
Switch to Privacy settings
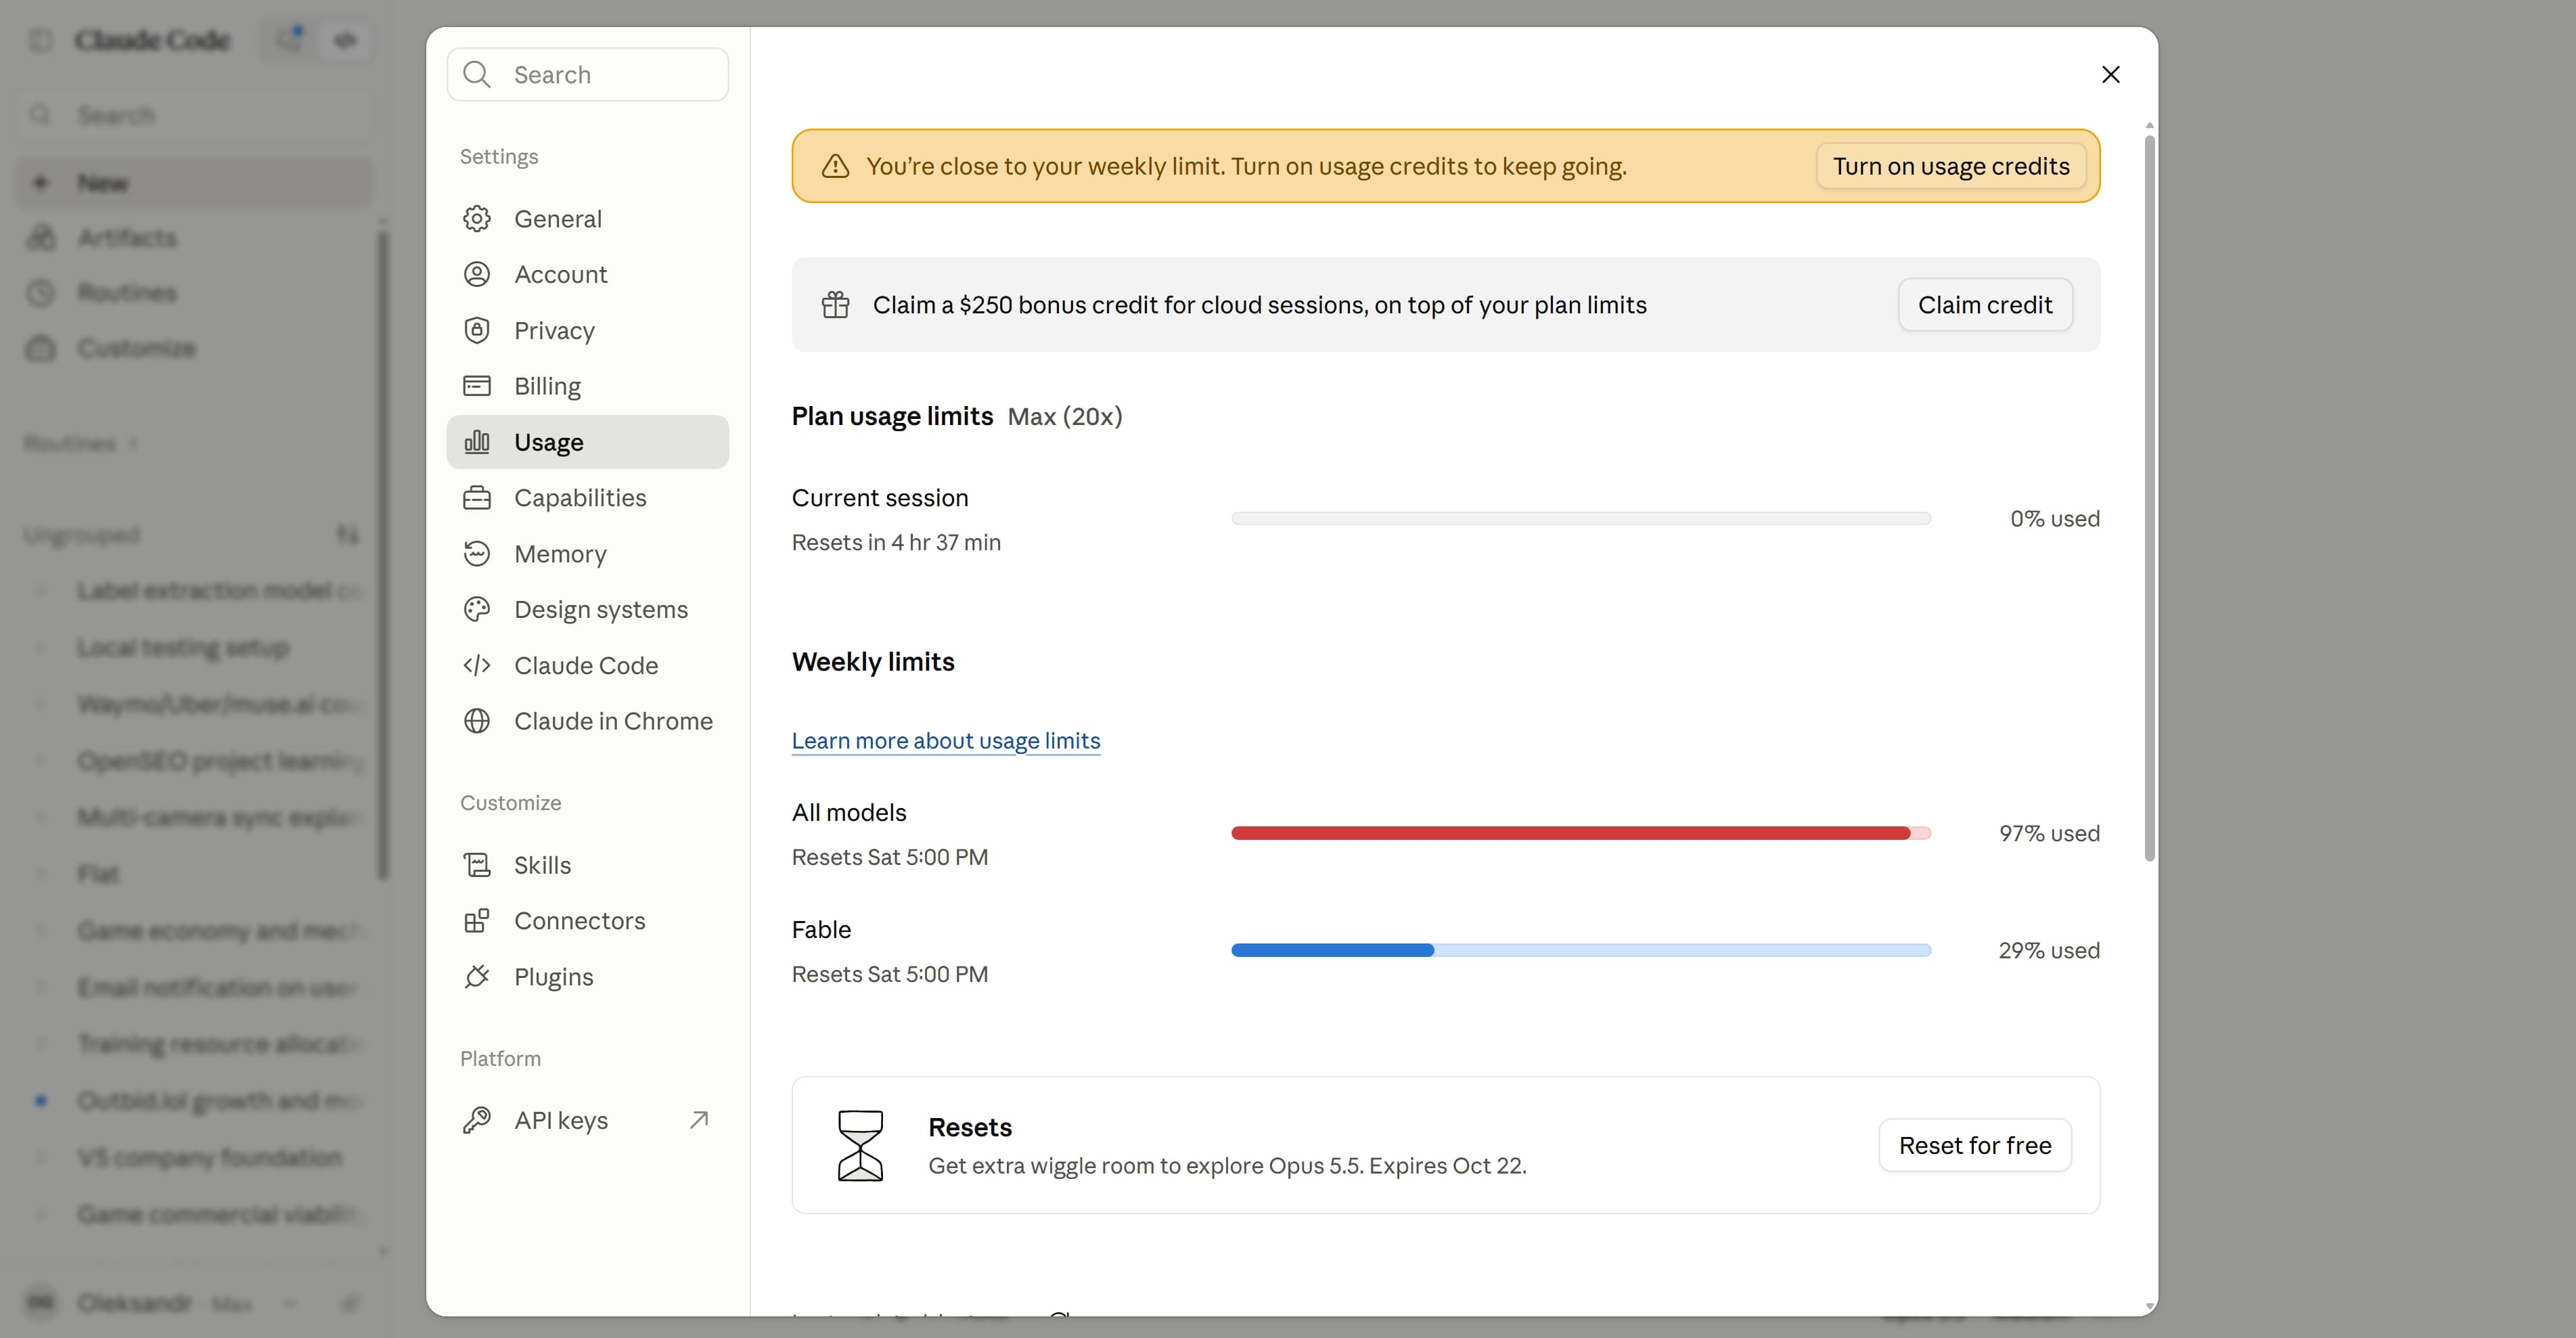[x=588, y=330]
